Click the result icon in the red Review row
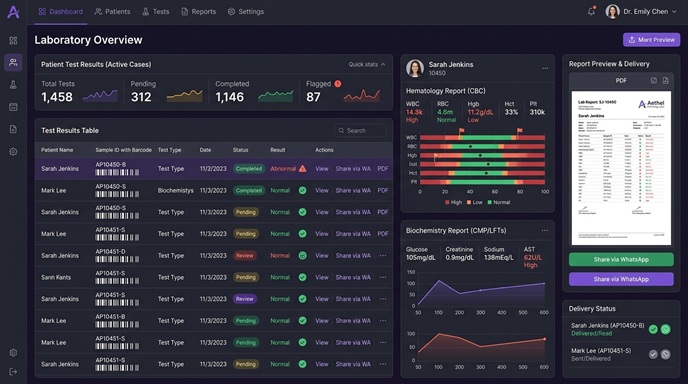Screen dimensions: 688x384 [303, 255]
